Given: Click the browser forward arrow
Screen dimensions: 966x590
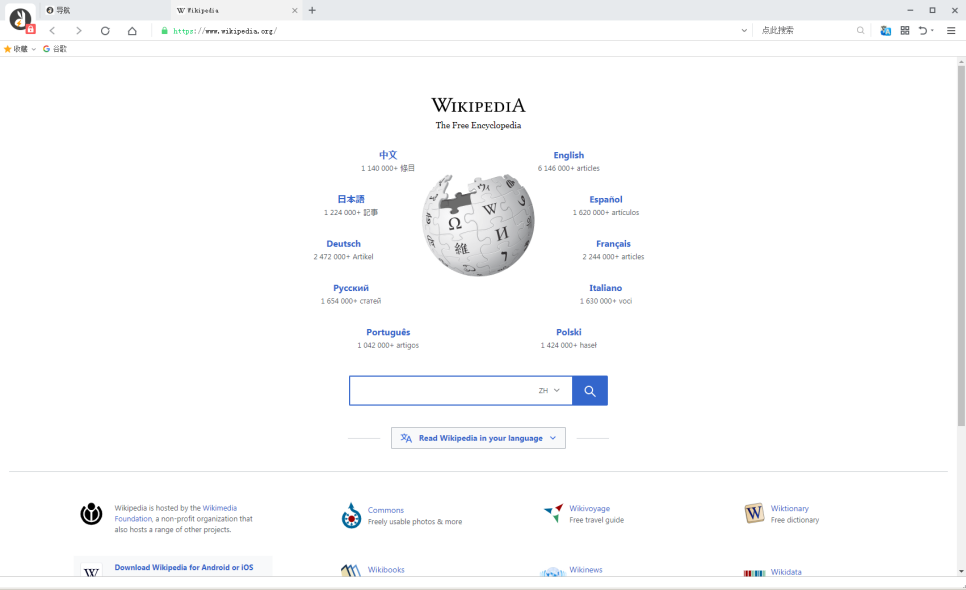Looking at the screenshot, I should pos(78,31).
